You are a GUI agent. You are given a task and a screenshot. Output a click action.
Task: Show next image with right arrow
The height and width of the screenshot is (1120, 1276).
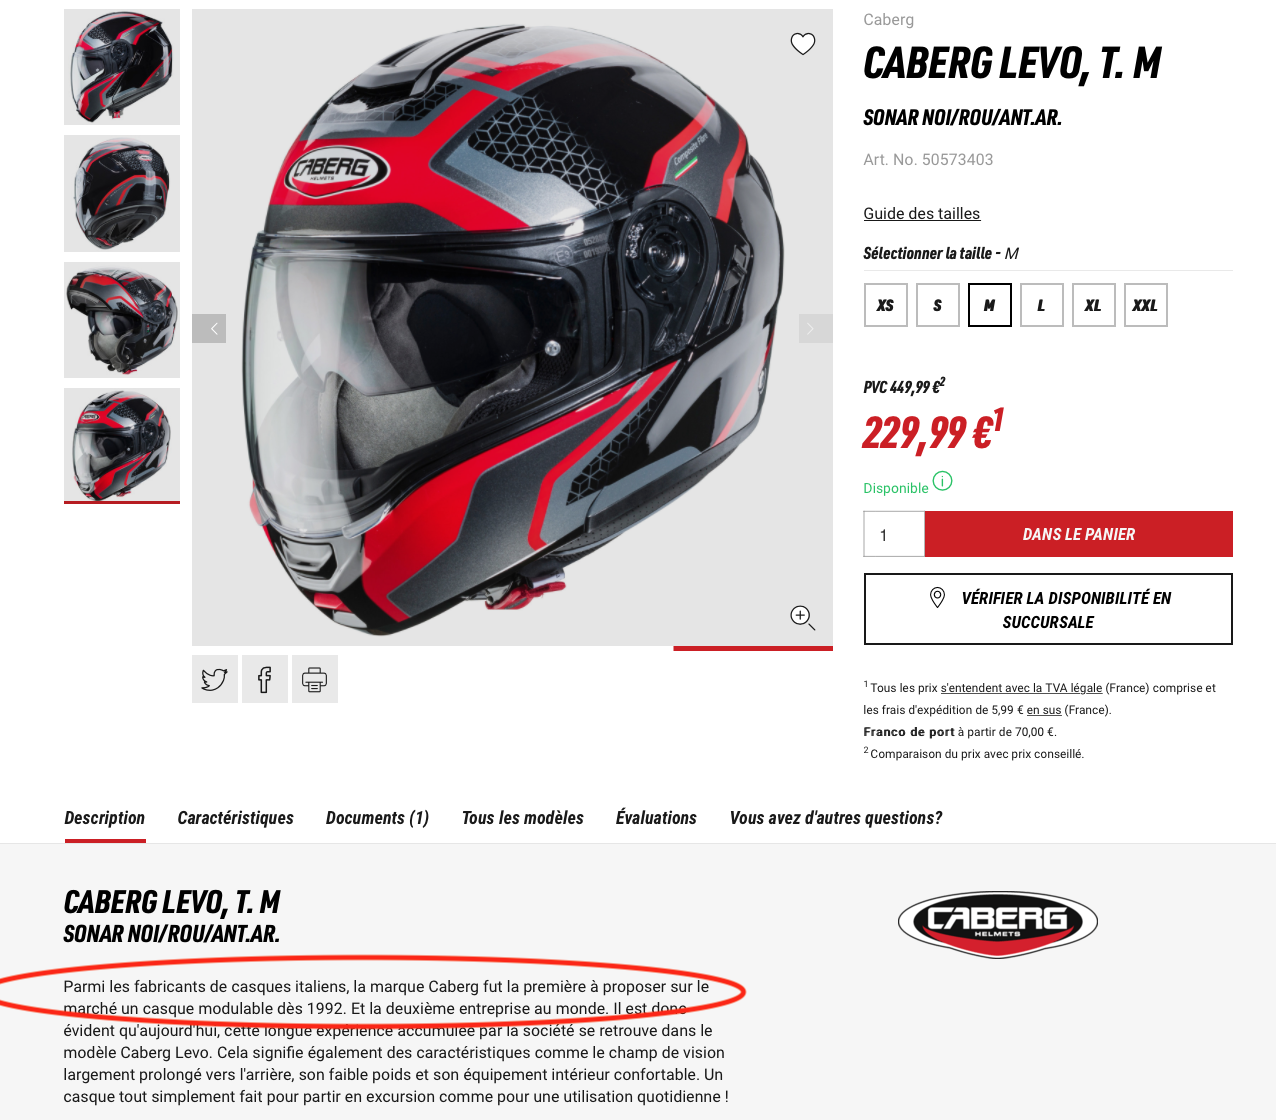point(815,328)
